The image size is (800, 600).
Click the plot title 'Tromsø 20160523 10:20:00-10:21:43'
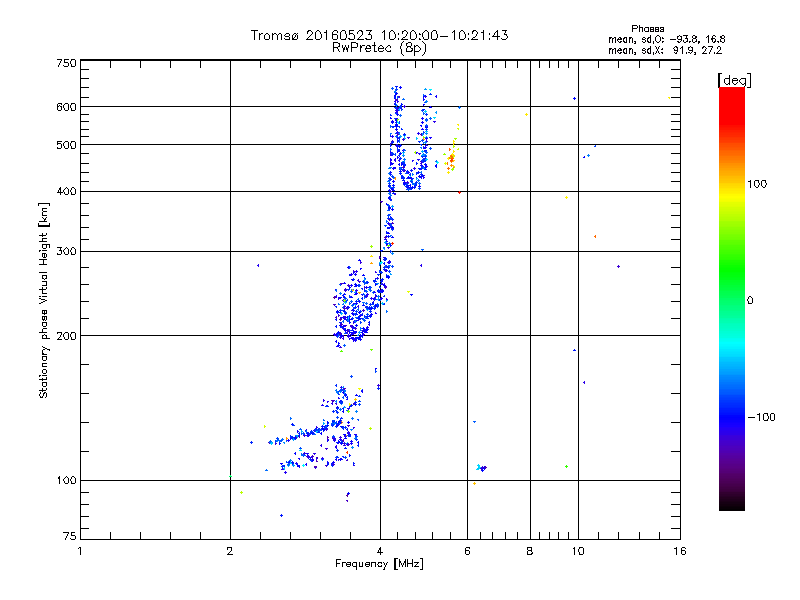(x=379, y=35)
